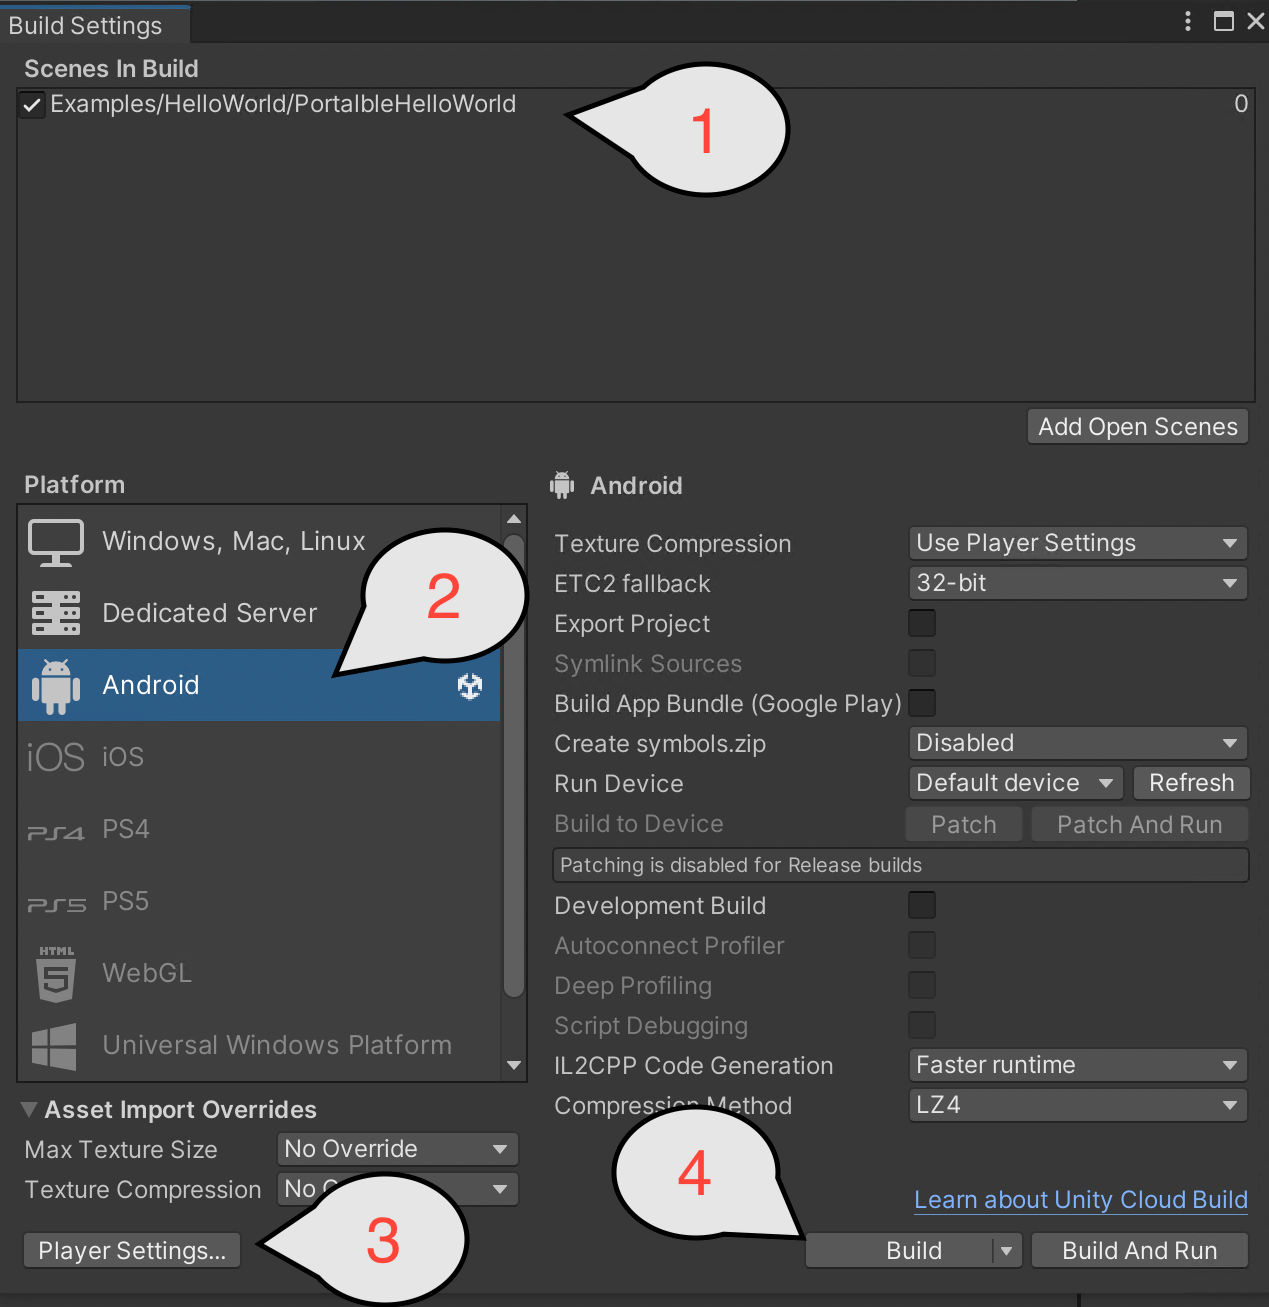
Task: Enable Build App Bundle (Google Play) checkbox
Action: pos(922,703)
